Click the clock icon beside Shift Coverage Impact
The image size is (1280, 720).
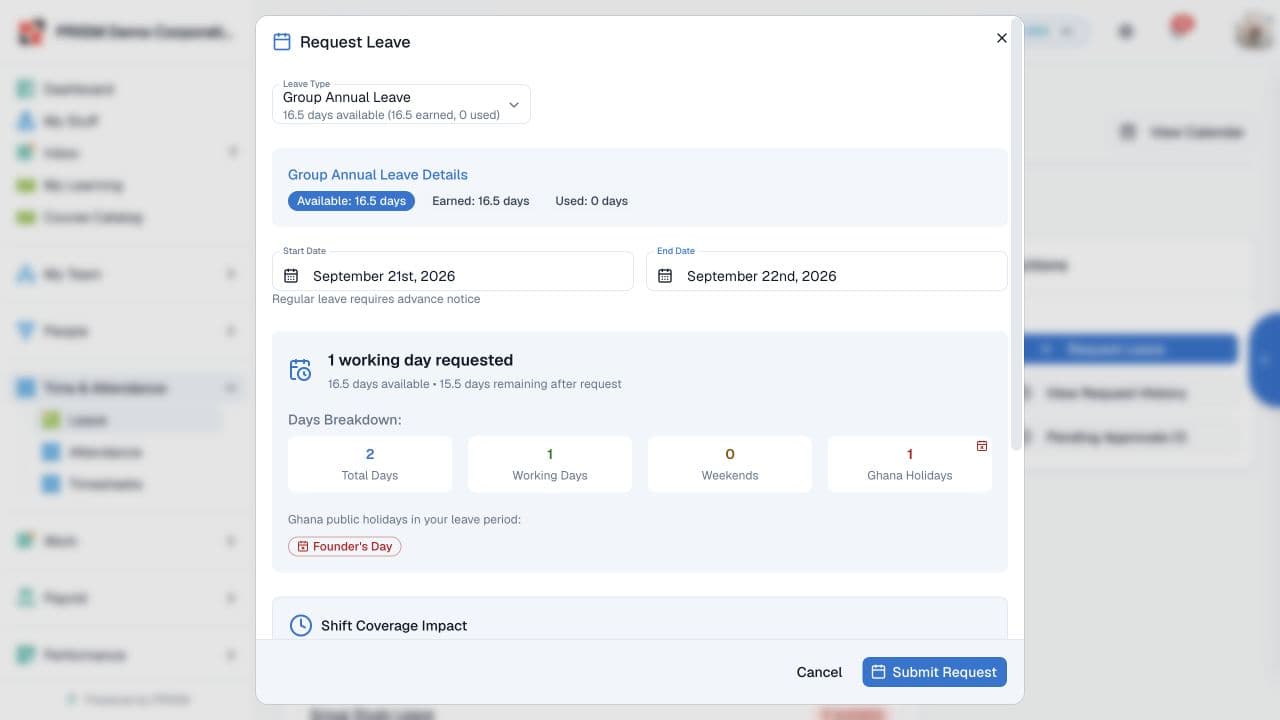click(x=300, y=625)
